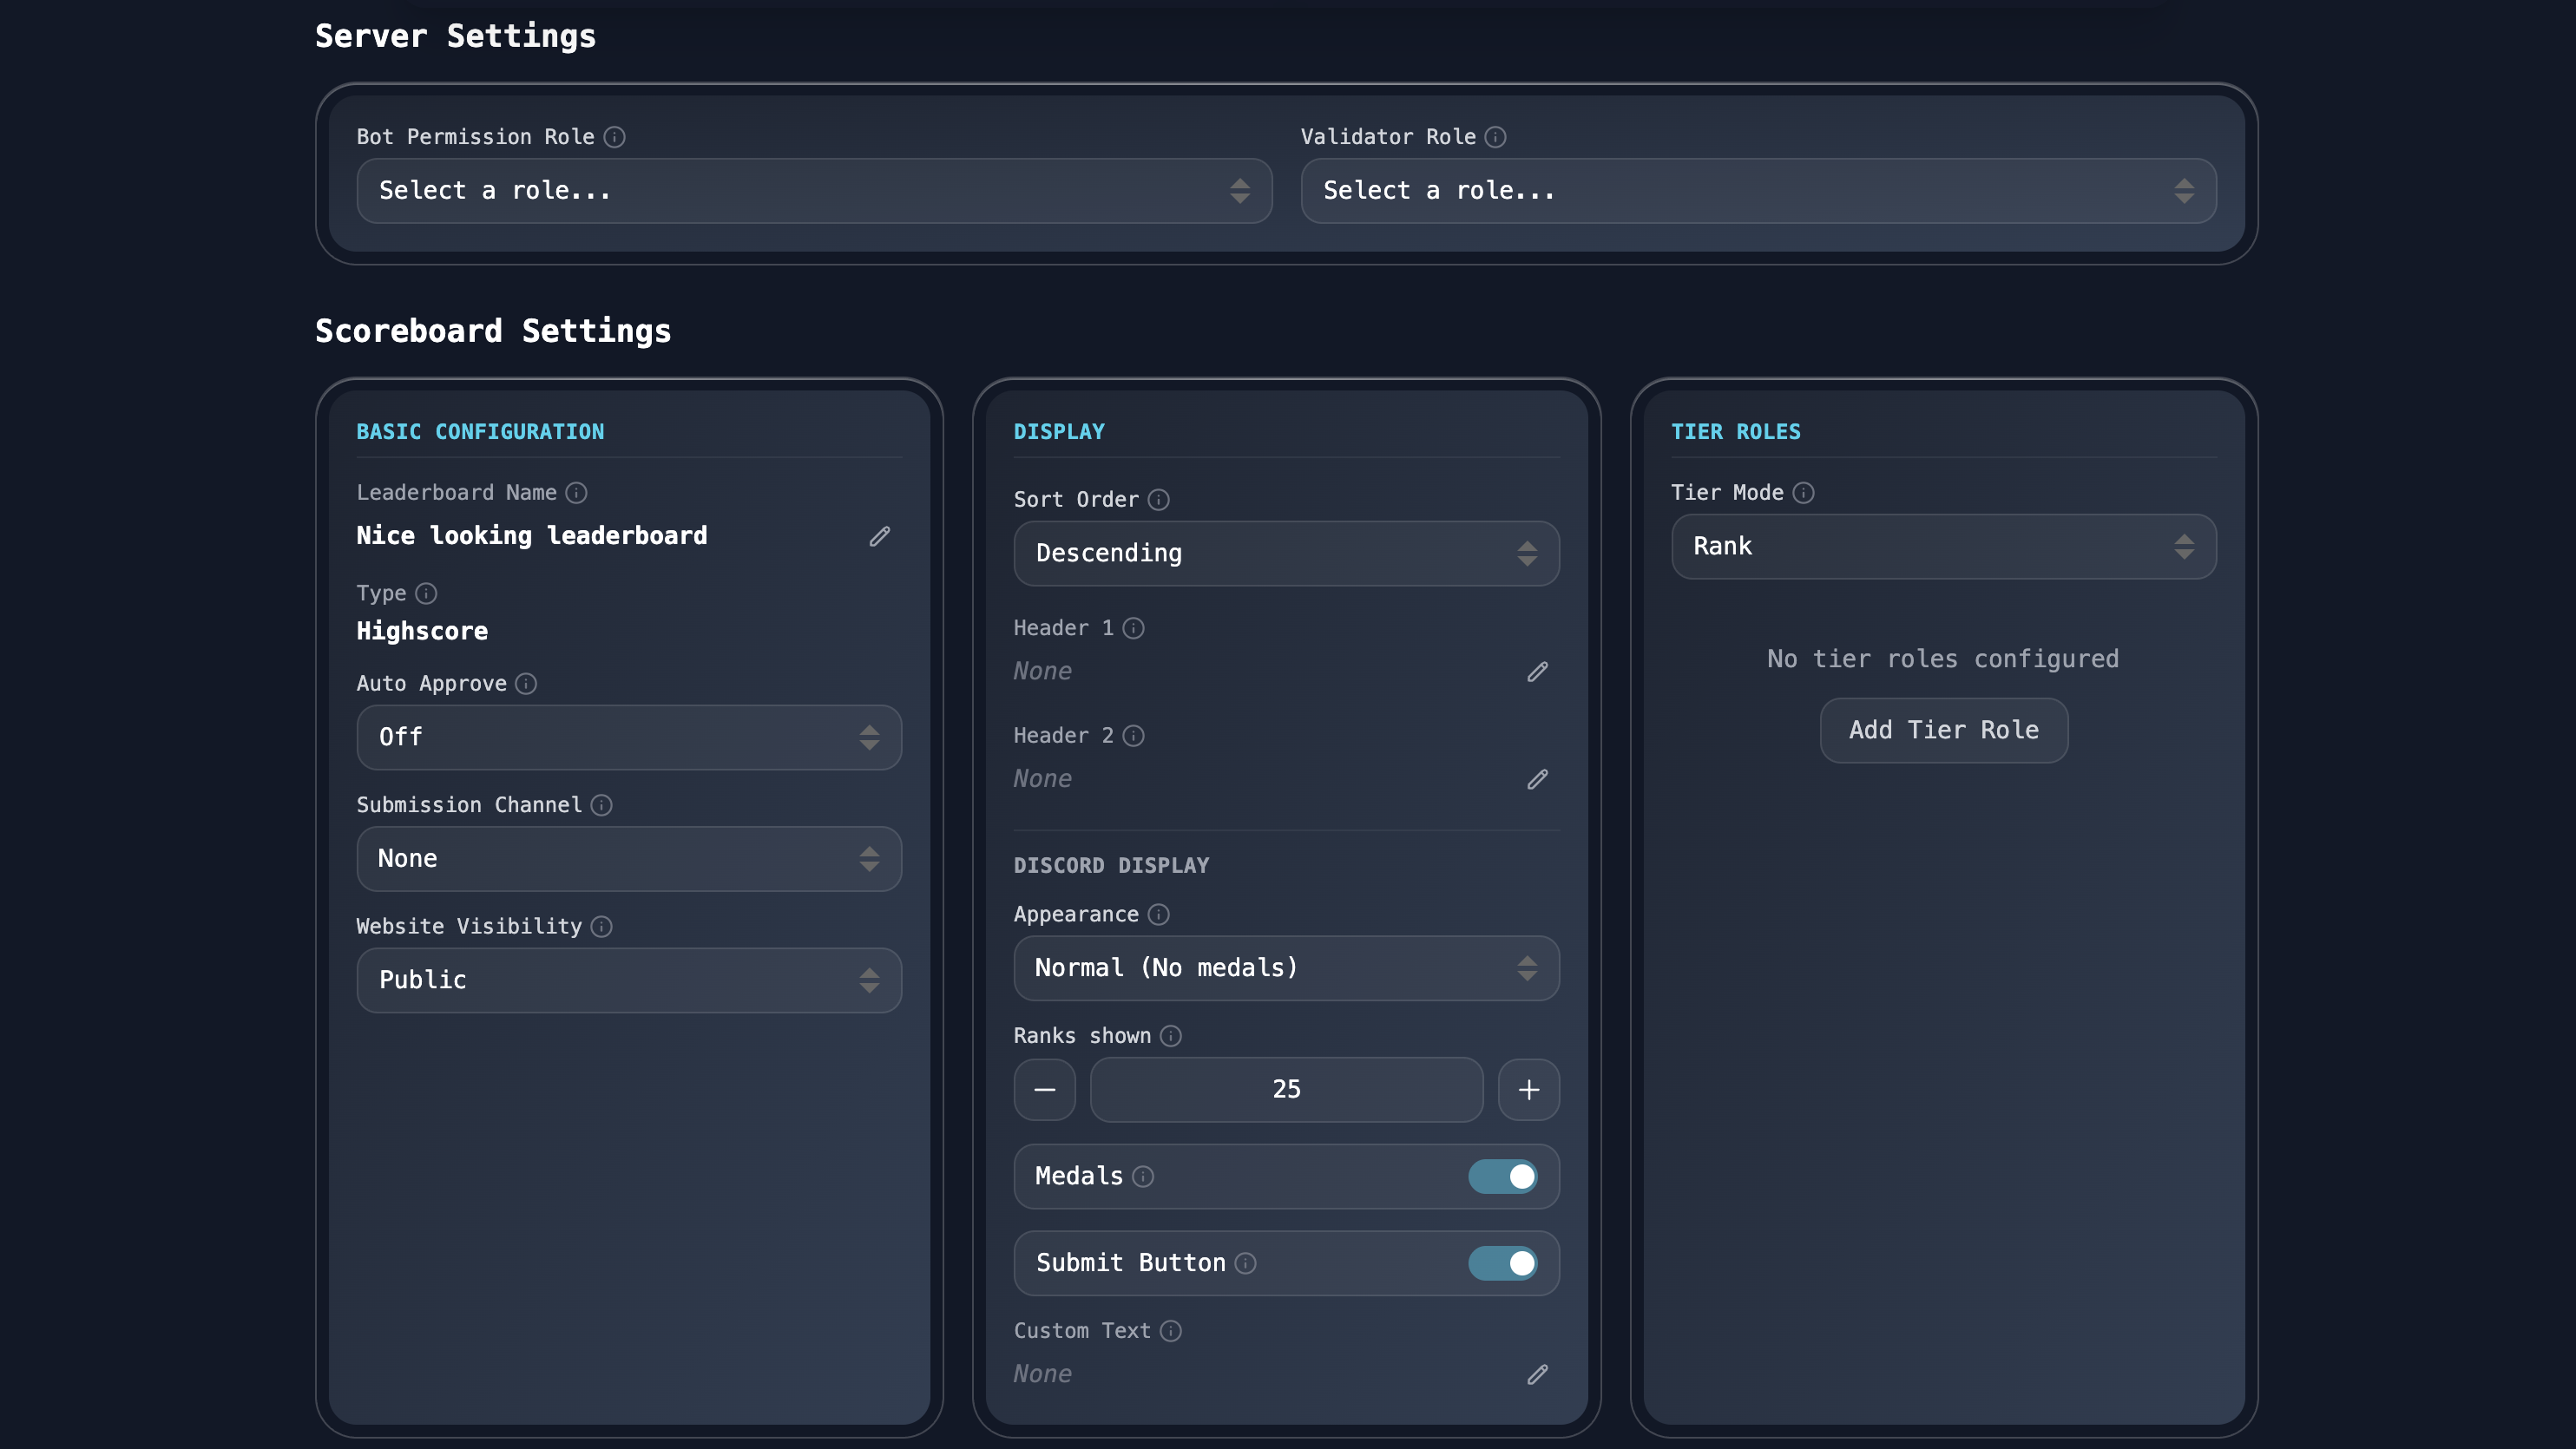Click the info icon beside Validator Role
This screenshot has height=1449, width=2576.
click(1494, 137)
